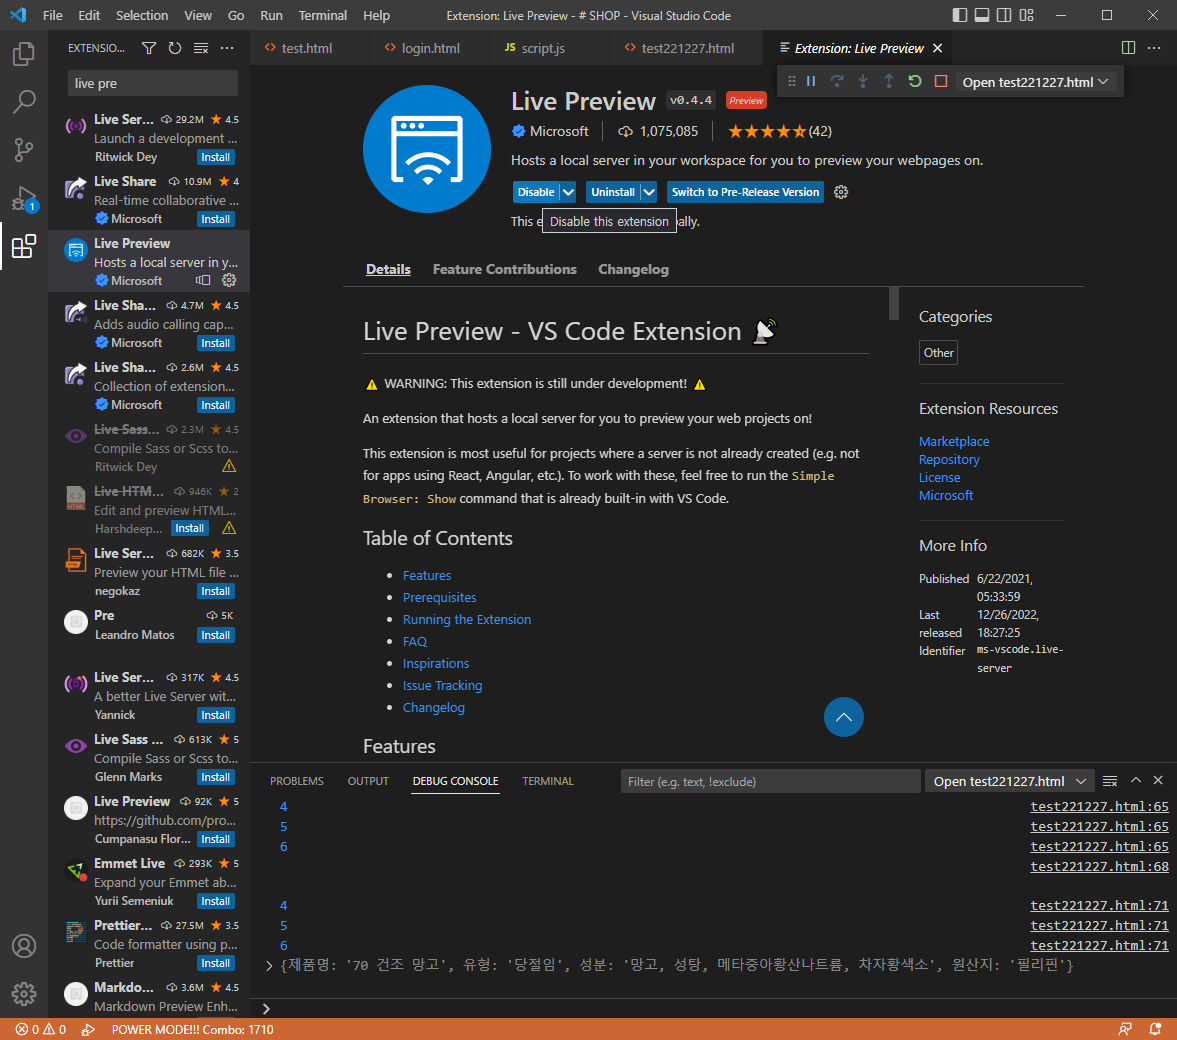Switch to the PROBLEMS panel tab
This screenshot has height=1040, width=1177.
[x=297, y=781]
